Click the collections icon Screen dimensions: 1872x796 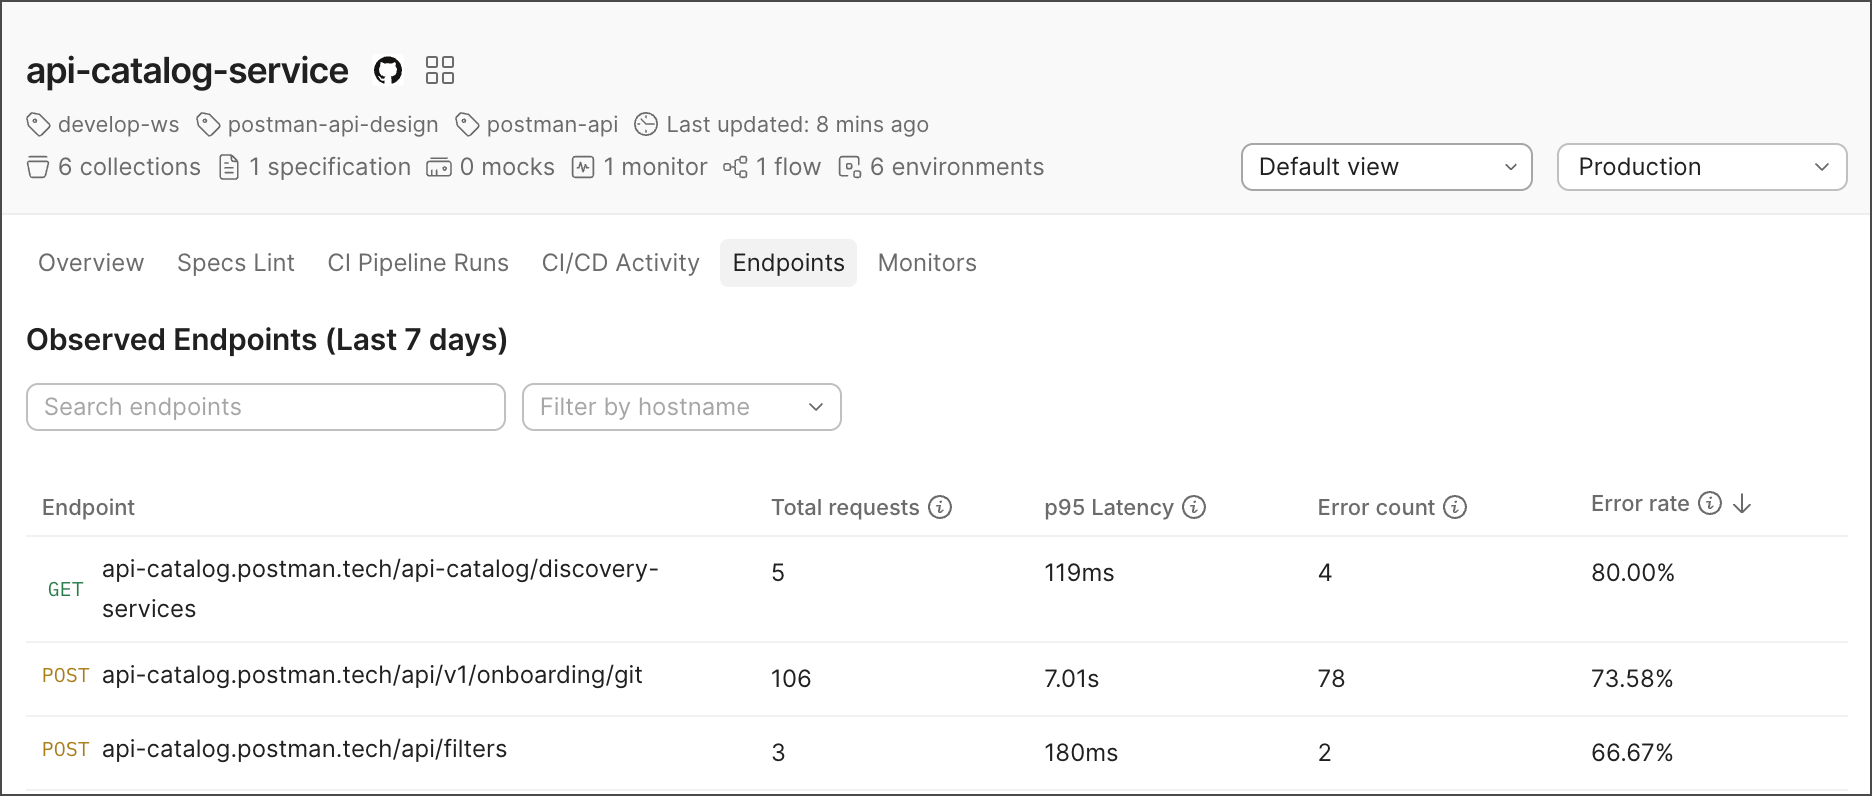[38, 167]
